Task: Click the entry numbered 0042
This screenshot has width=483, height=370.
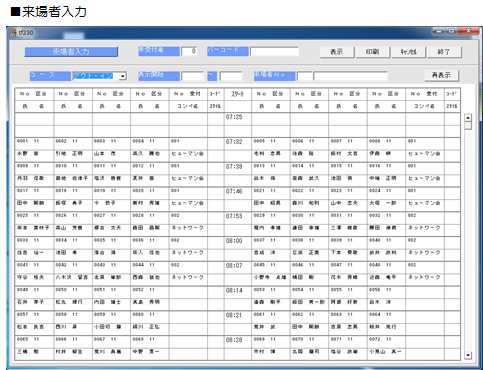Action: [x=61, y=265]
